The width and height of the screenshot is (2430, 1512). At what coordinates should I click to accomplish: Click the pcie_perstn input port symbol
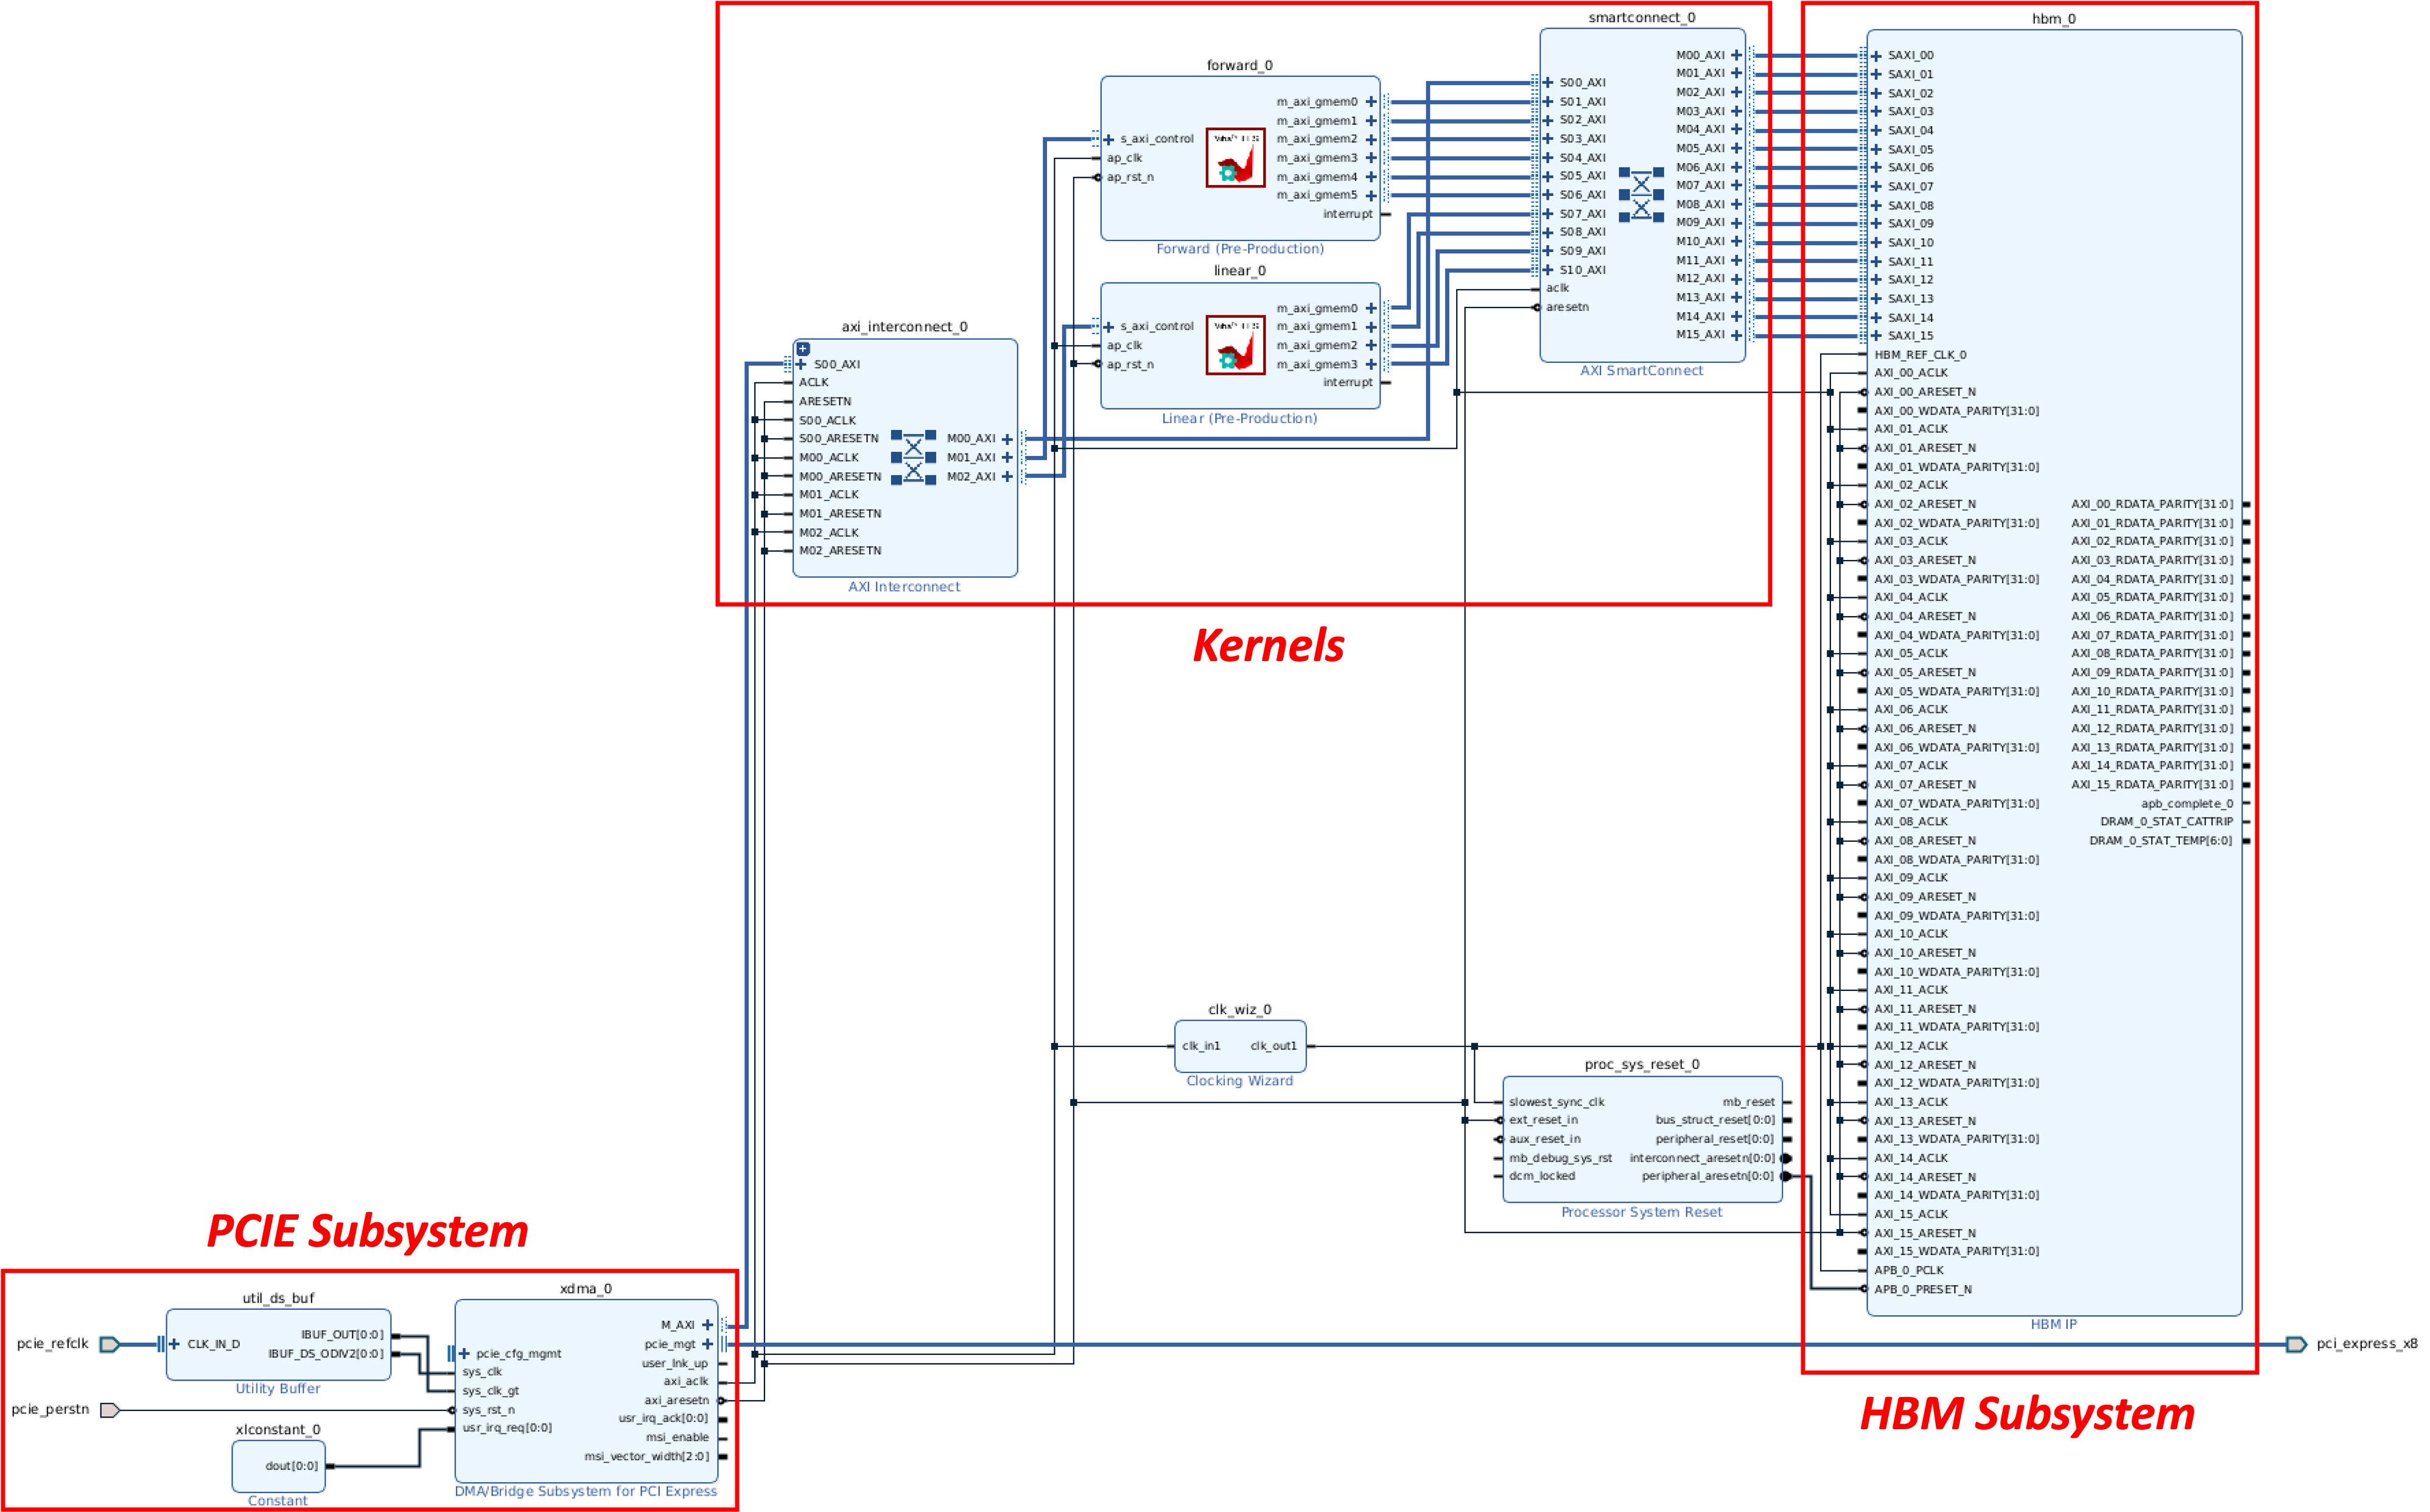[110, 1410]
